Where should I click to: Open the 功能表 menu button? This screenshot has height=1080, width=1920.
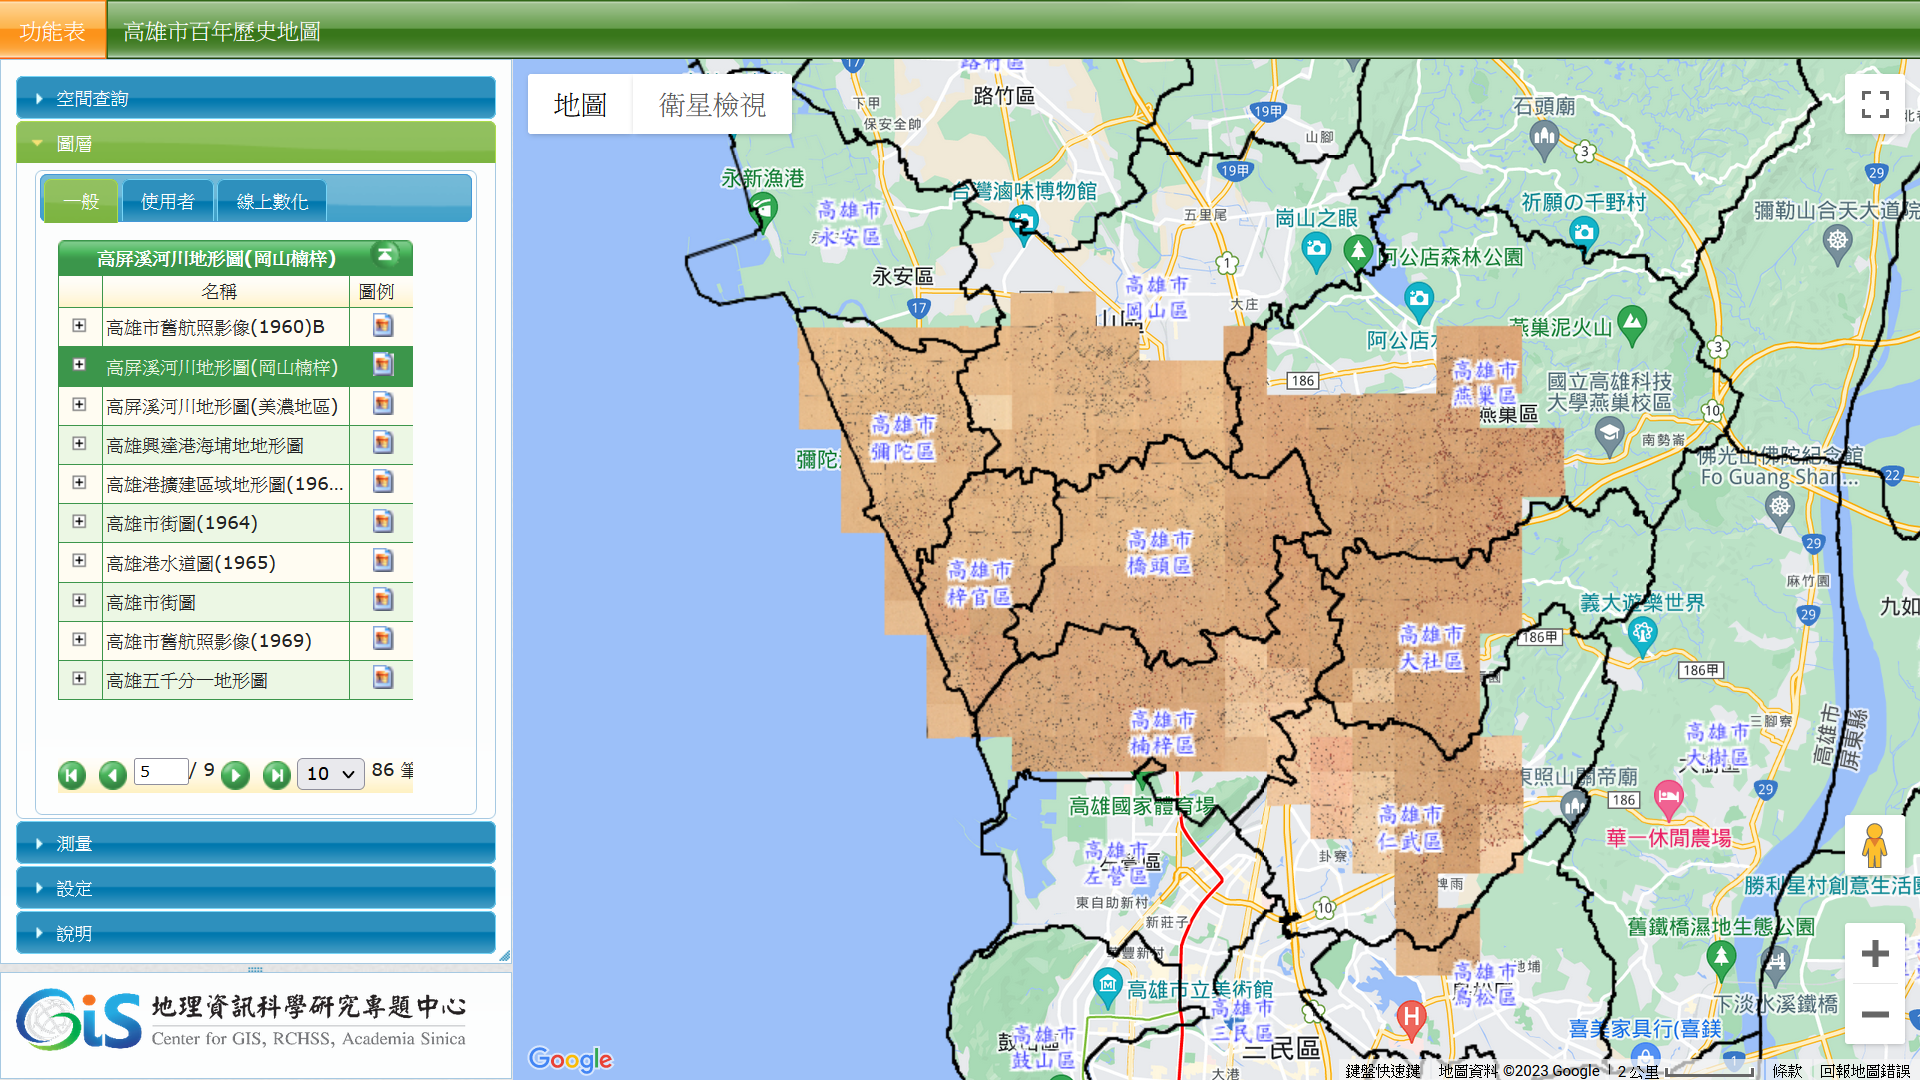[x=52, y=31]
